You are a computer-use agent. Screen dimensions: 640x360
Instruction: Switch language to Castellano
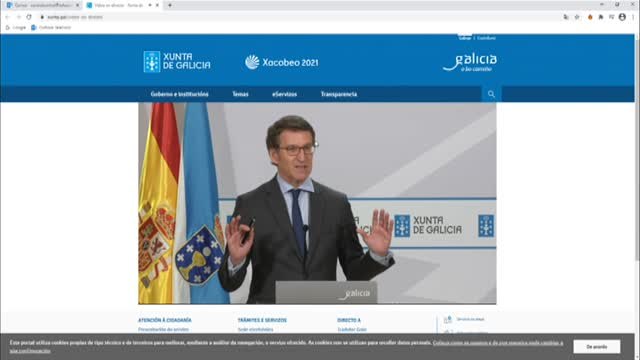coord(487,38)
